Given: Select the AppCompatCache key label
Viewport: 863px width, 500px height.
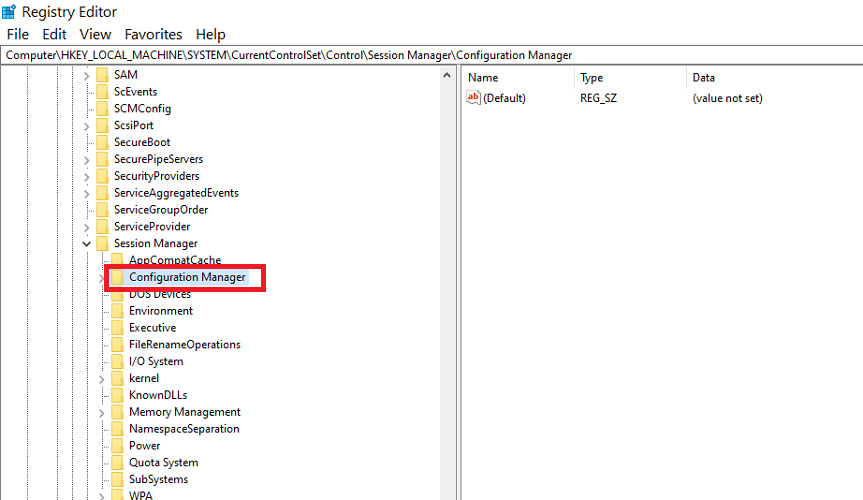Looking at the screenshot, I should [x=175, y=260].
